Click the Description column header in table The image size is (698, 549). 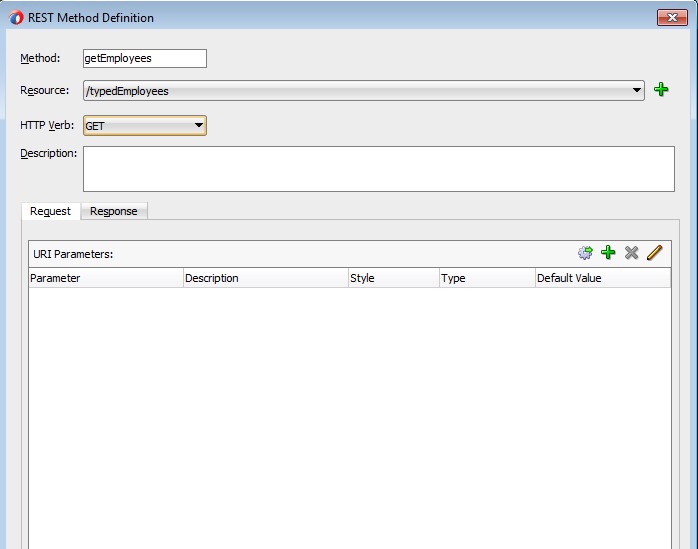click(x=265, y=278)
